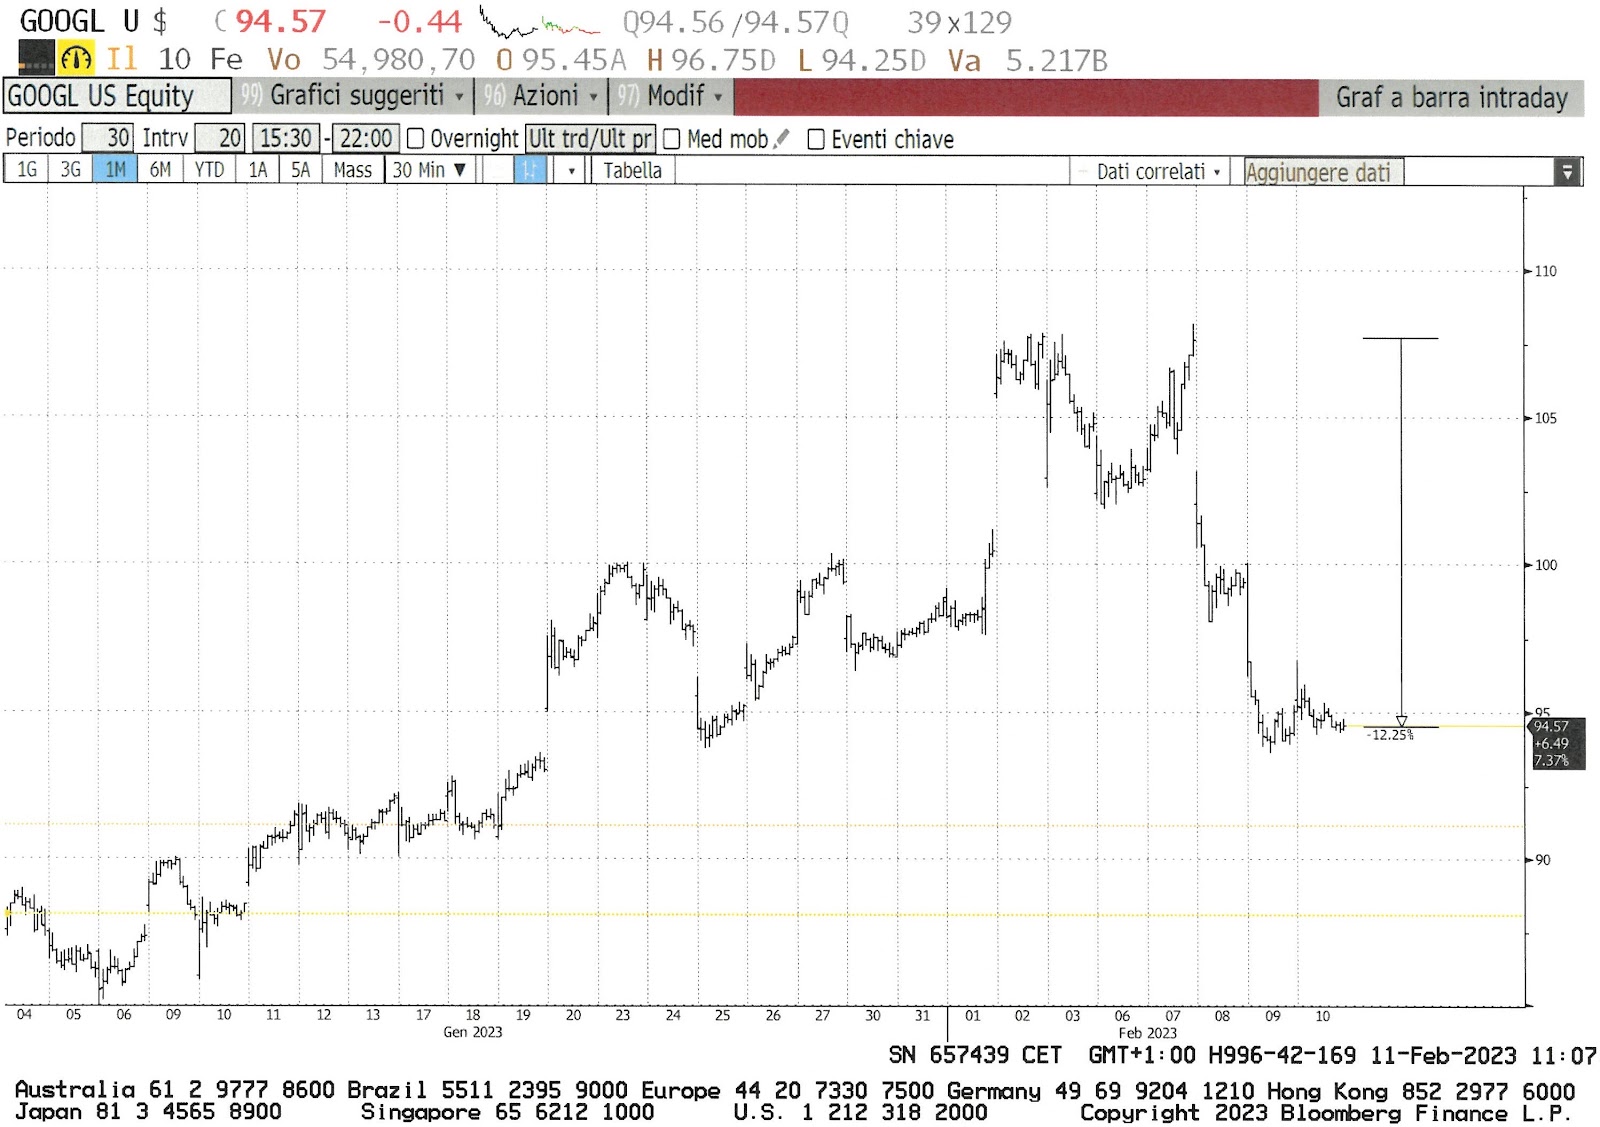Click the bid/ask quote Q94.56/94.57Q
1600x1127 pixels.
pos(735,21)
